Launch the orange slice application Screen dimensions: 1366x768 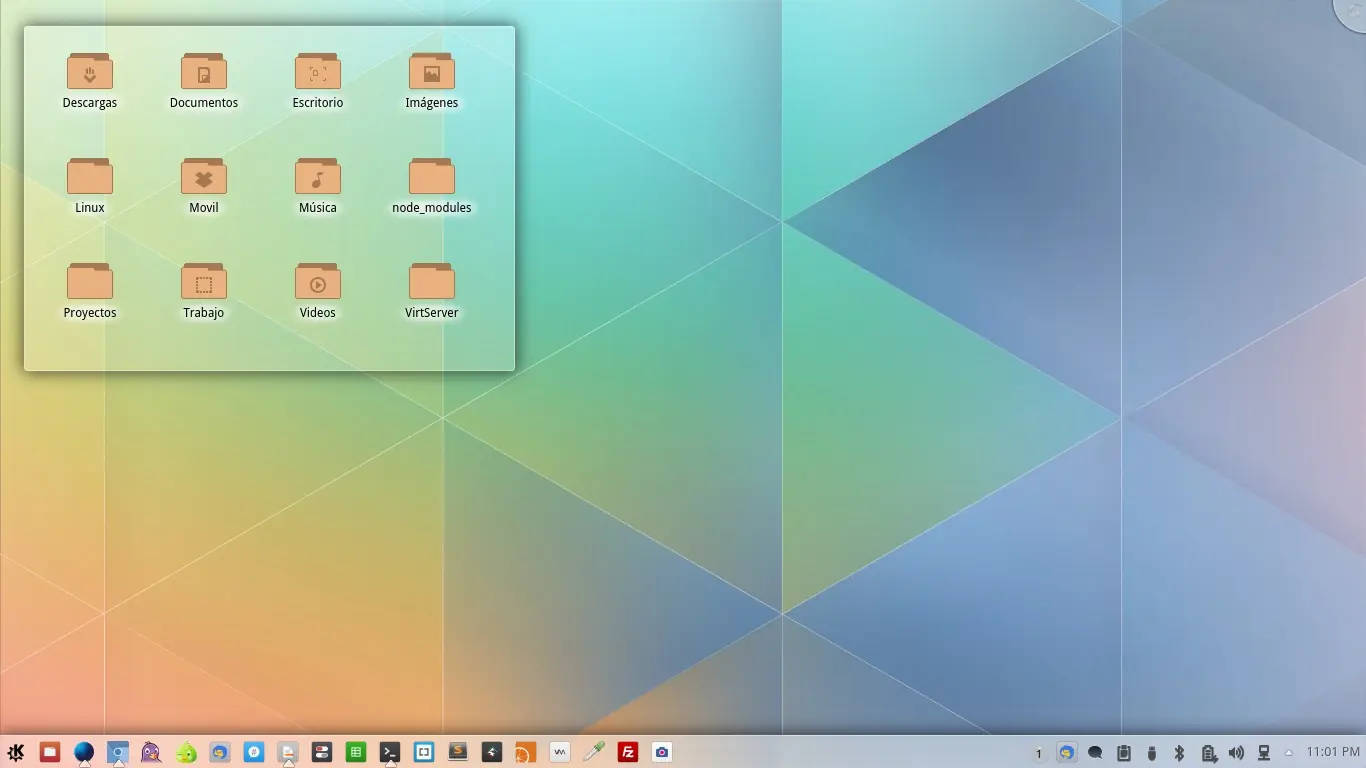pos(526,752)
